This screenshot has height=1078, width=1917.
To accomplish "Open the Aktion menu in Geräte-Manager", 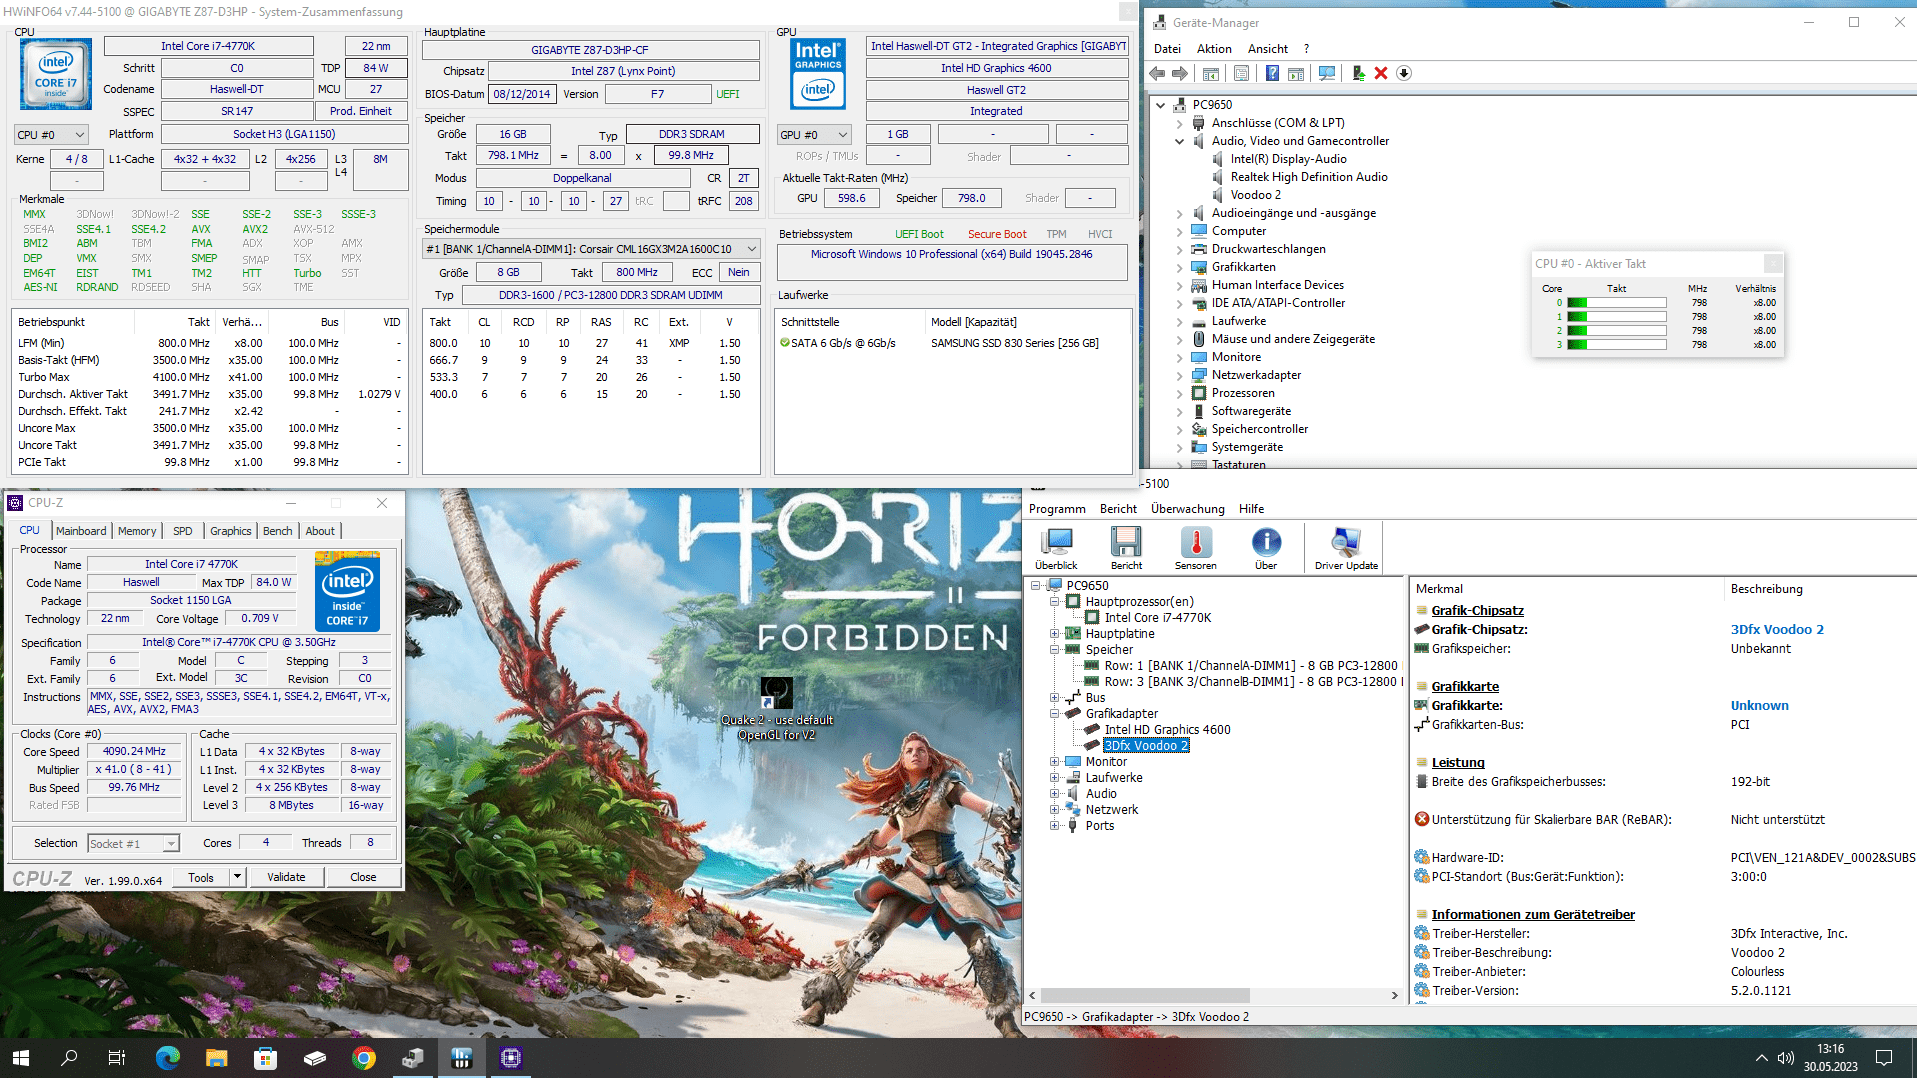I will (1214, 49).
